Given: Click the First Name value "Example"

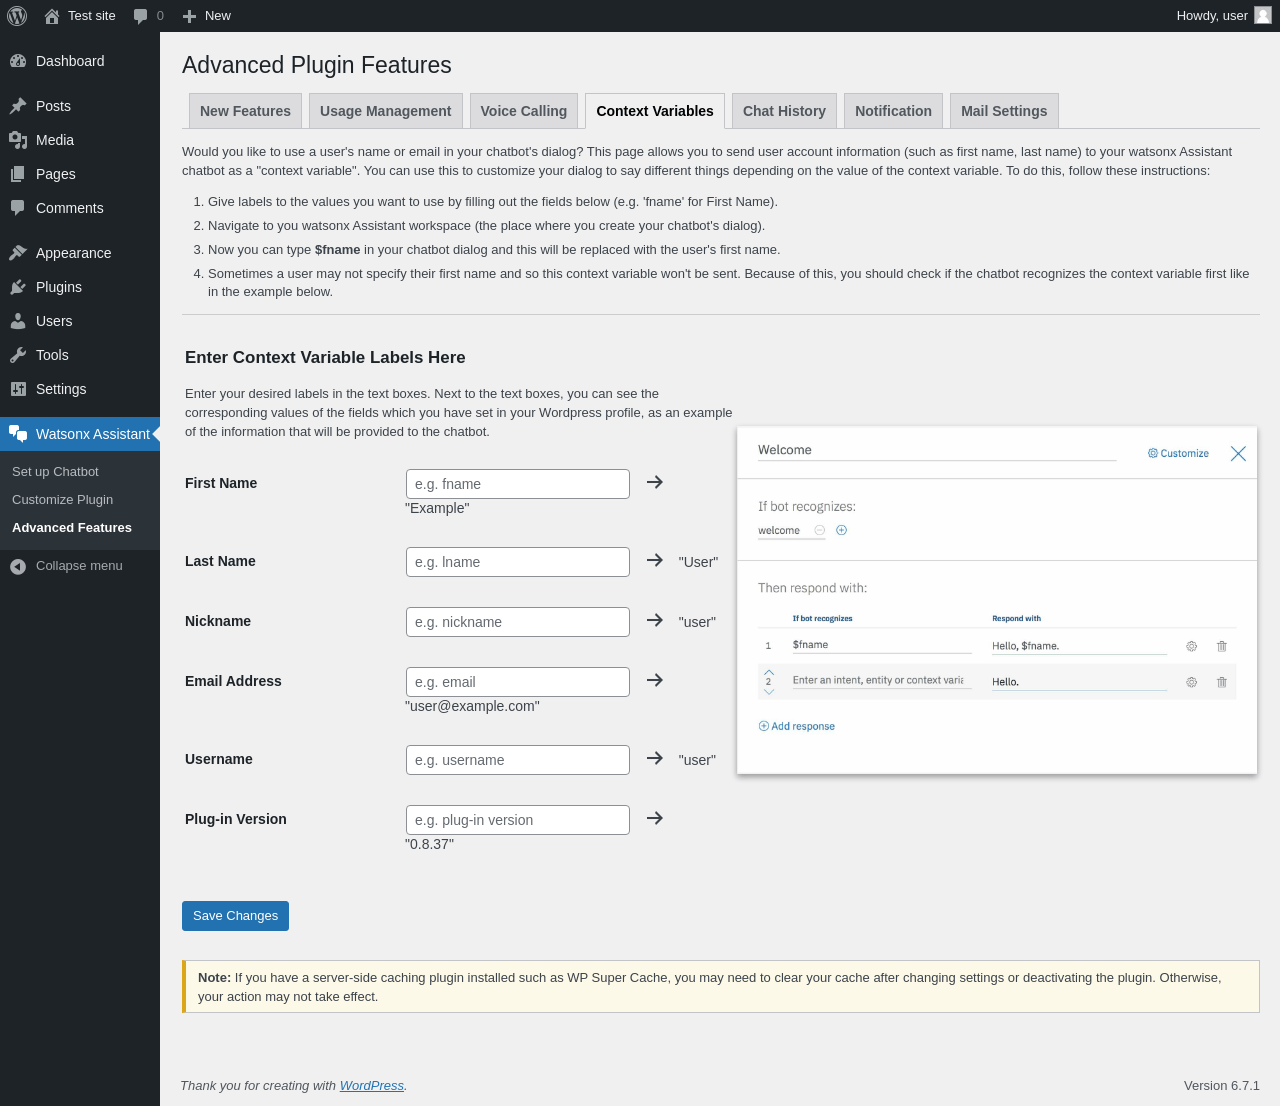Looking at the screenshot, I should point(437,508).
